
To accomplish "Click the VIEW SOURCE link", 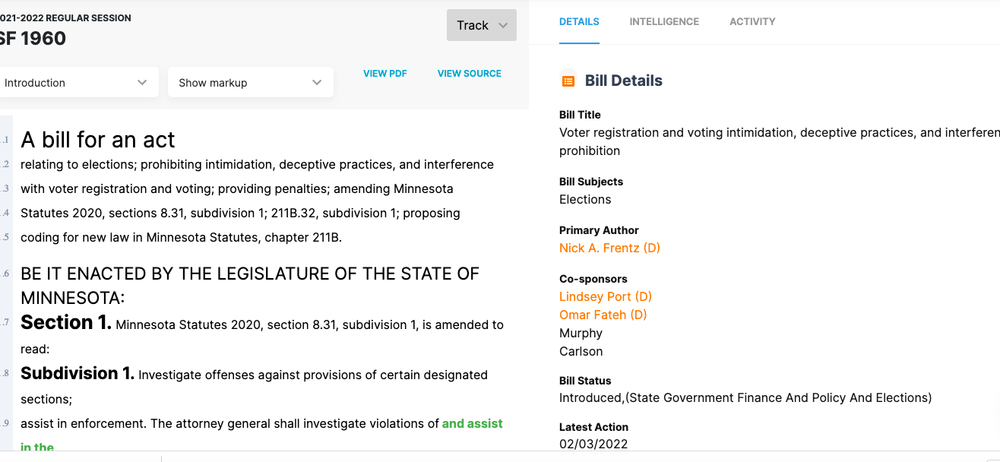I will (x=469, y=74).
